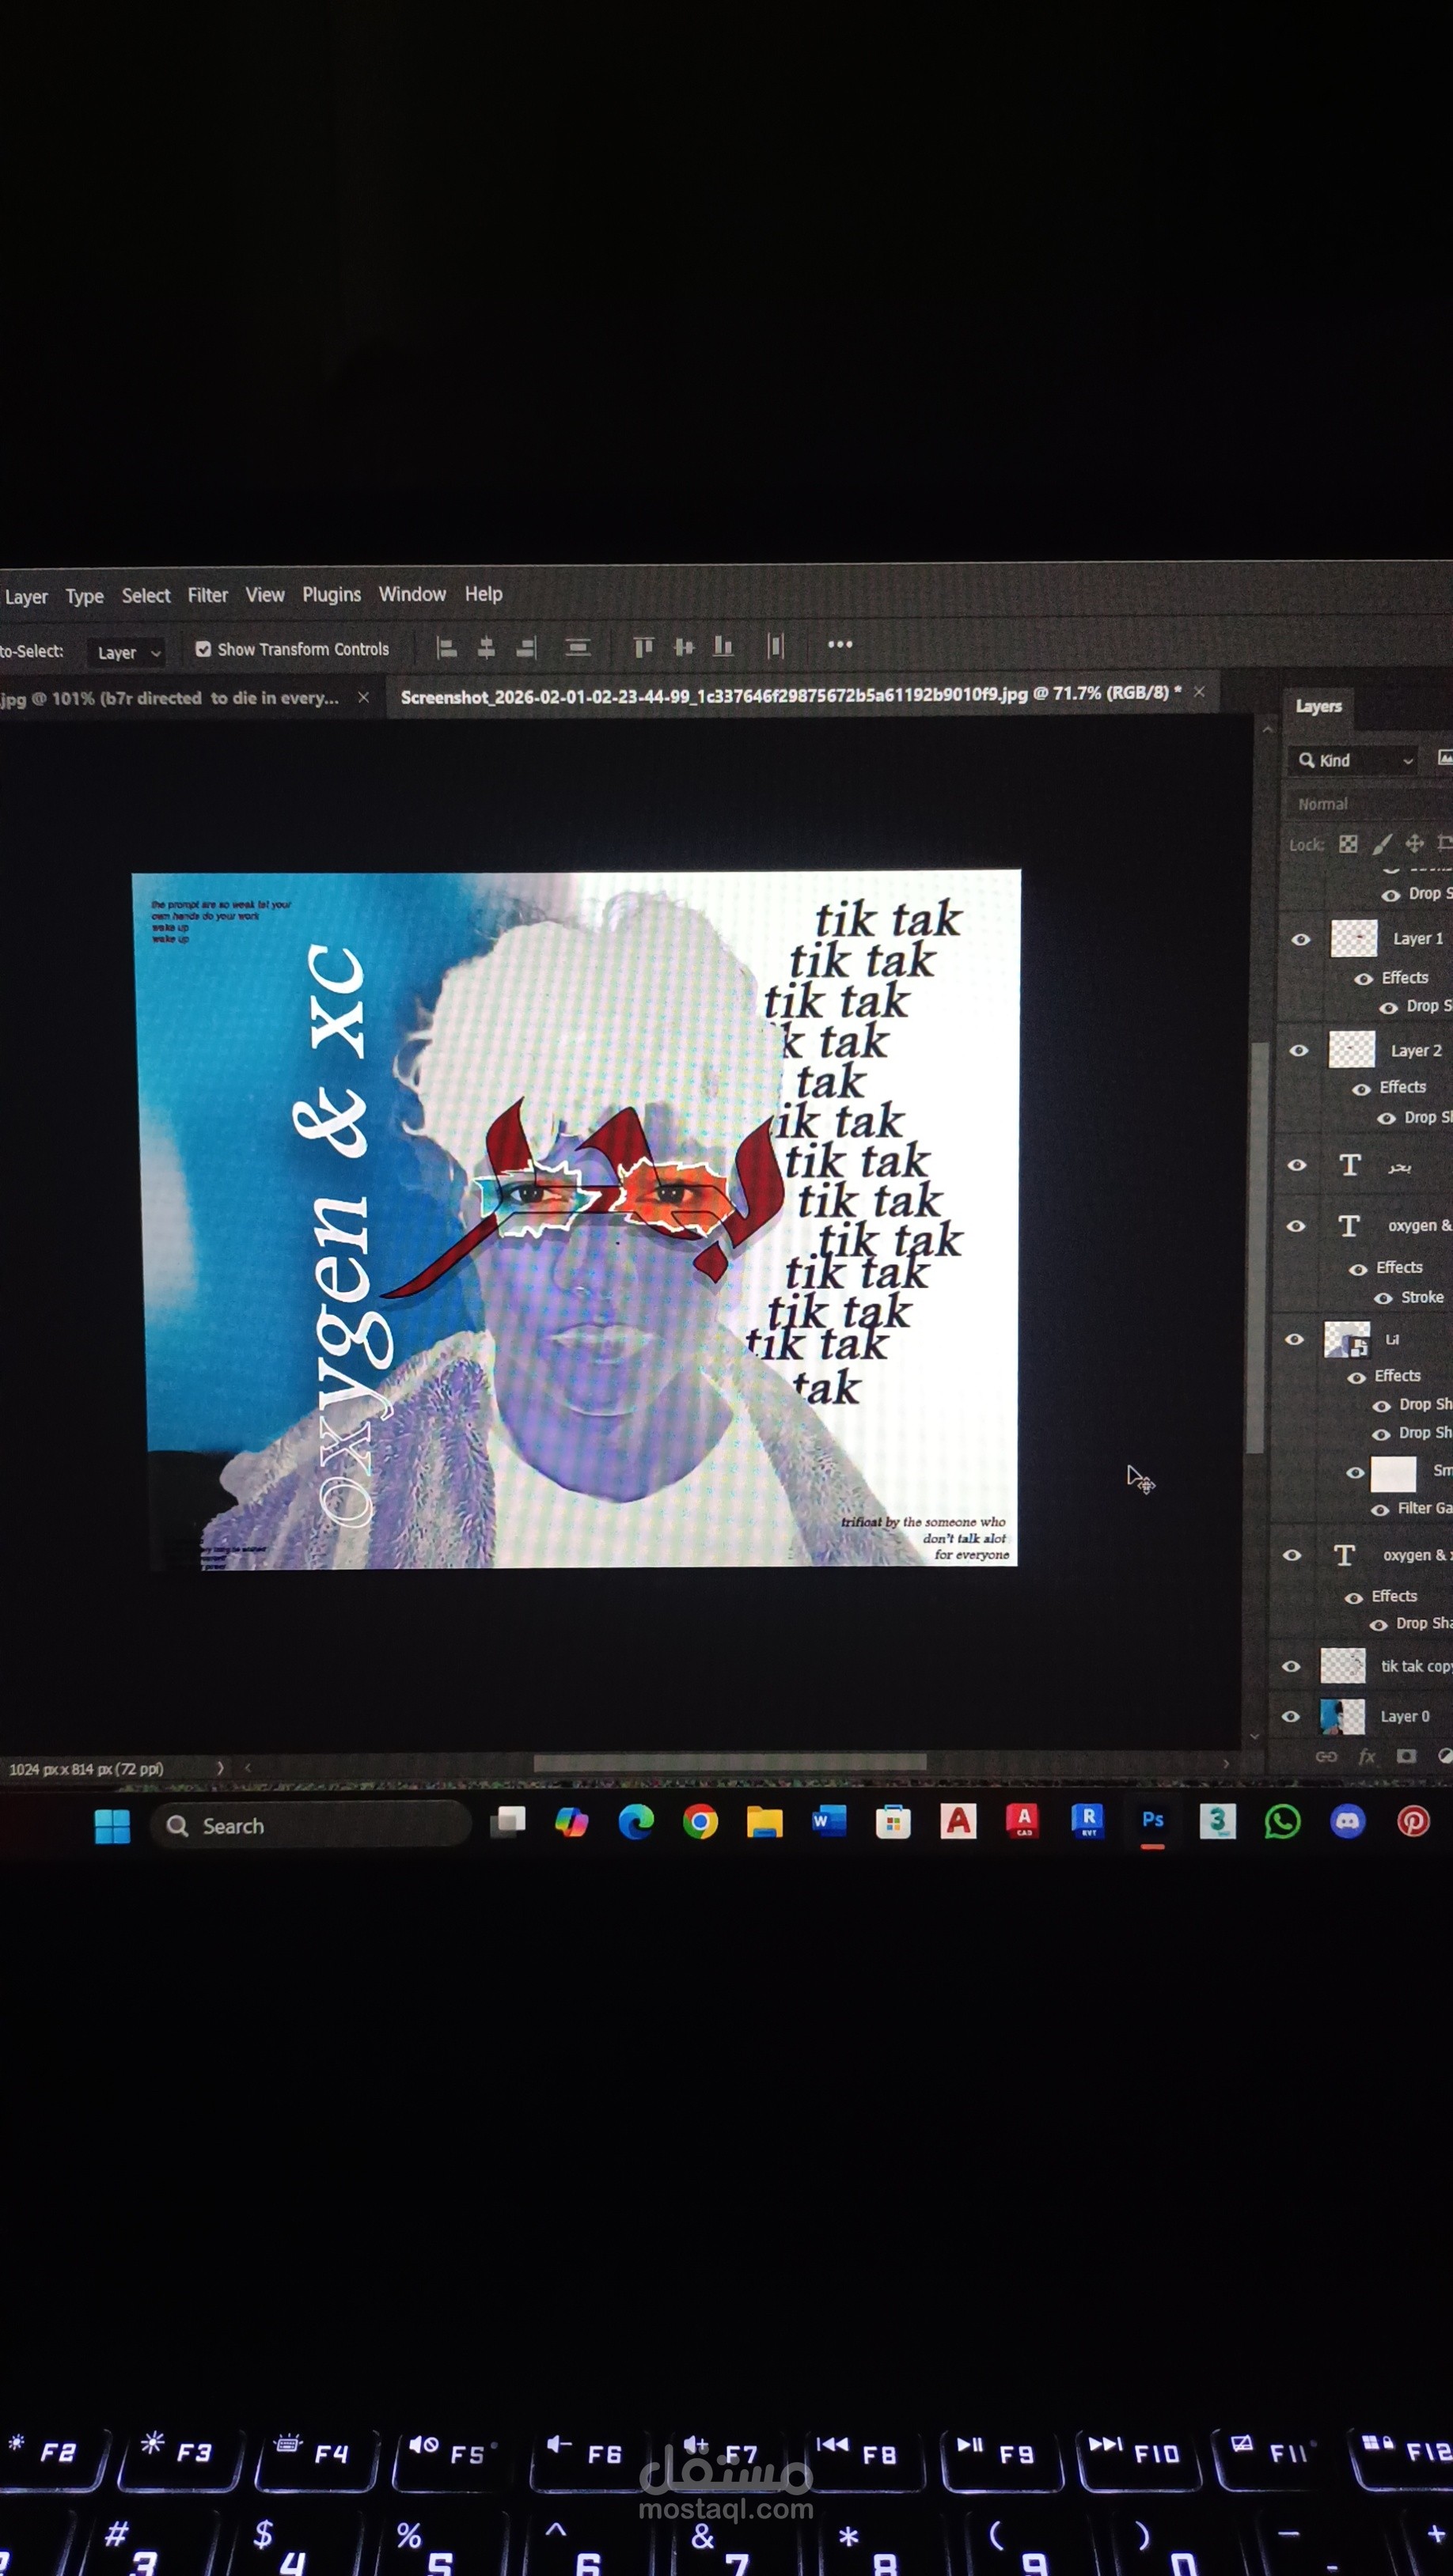Viewport: 1453px width, 2576px height.
Task: Toggle visibility of Arabic text layer
Action: pyautogui.click(x=1297, y=1165)
